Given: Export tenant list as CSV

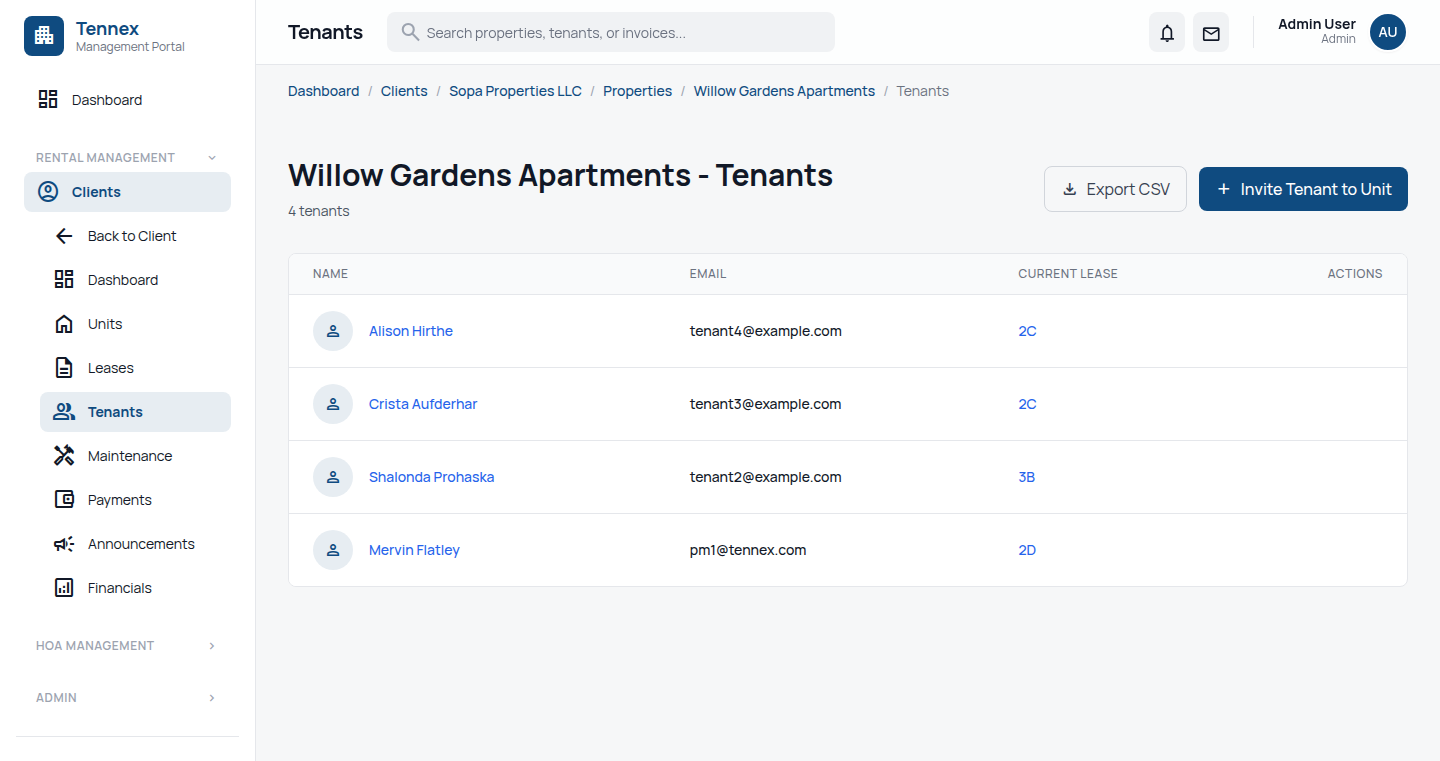Looking at the screenshot, I should (x=1115, y=188).
